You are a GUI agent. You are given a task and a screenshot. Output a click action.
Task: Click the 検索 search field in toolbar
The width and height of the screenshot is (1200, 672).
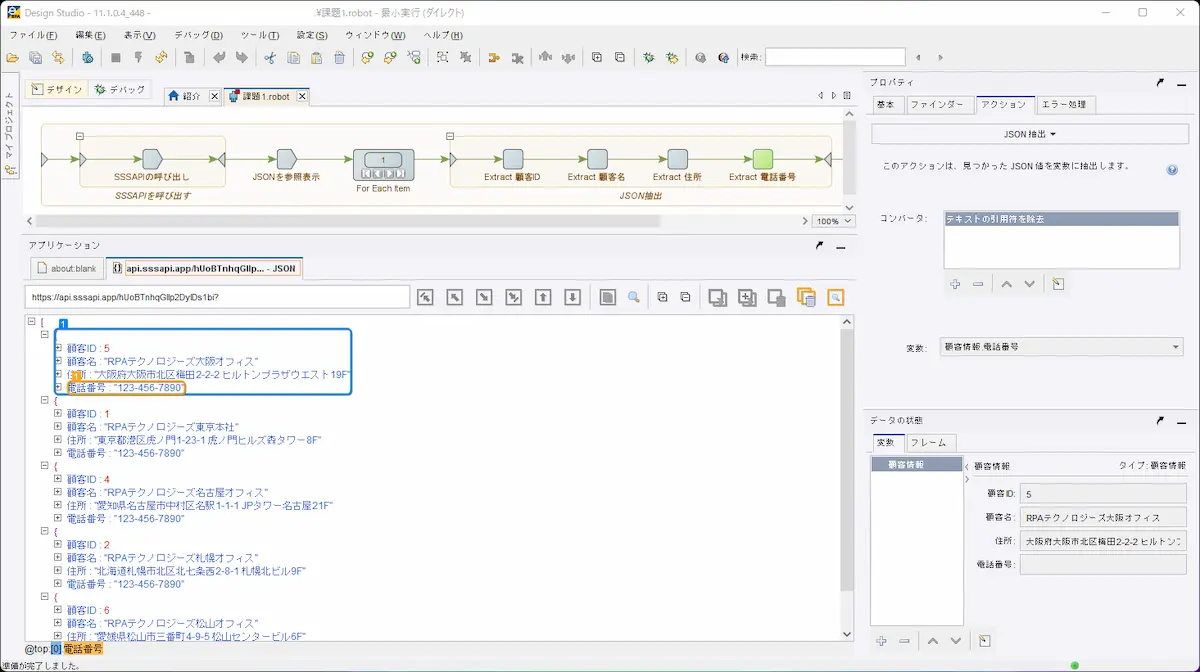click(x=835, y=58)
